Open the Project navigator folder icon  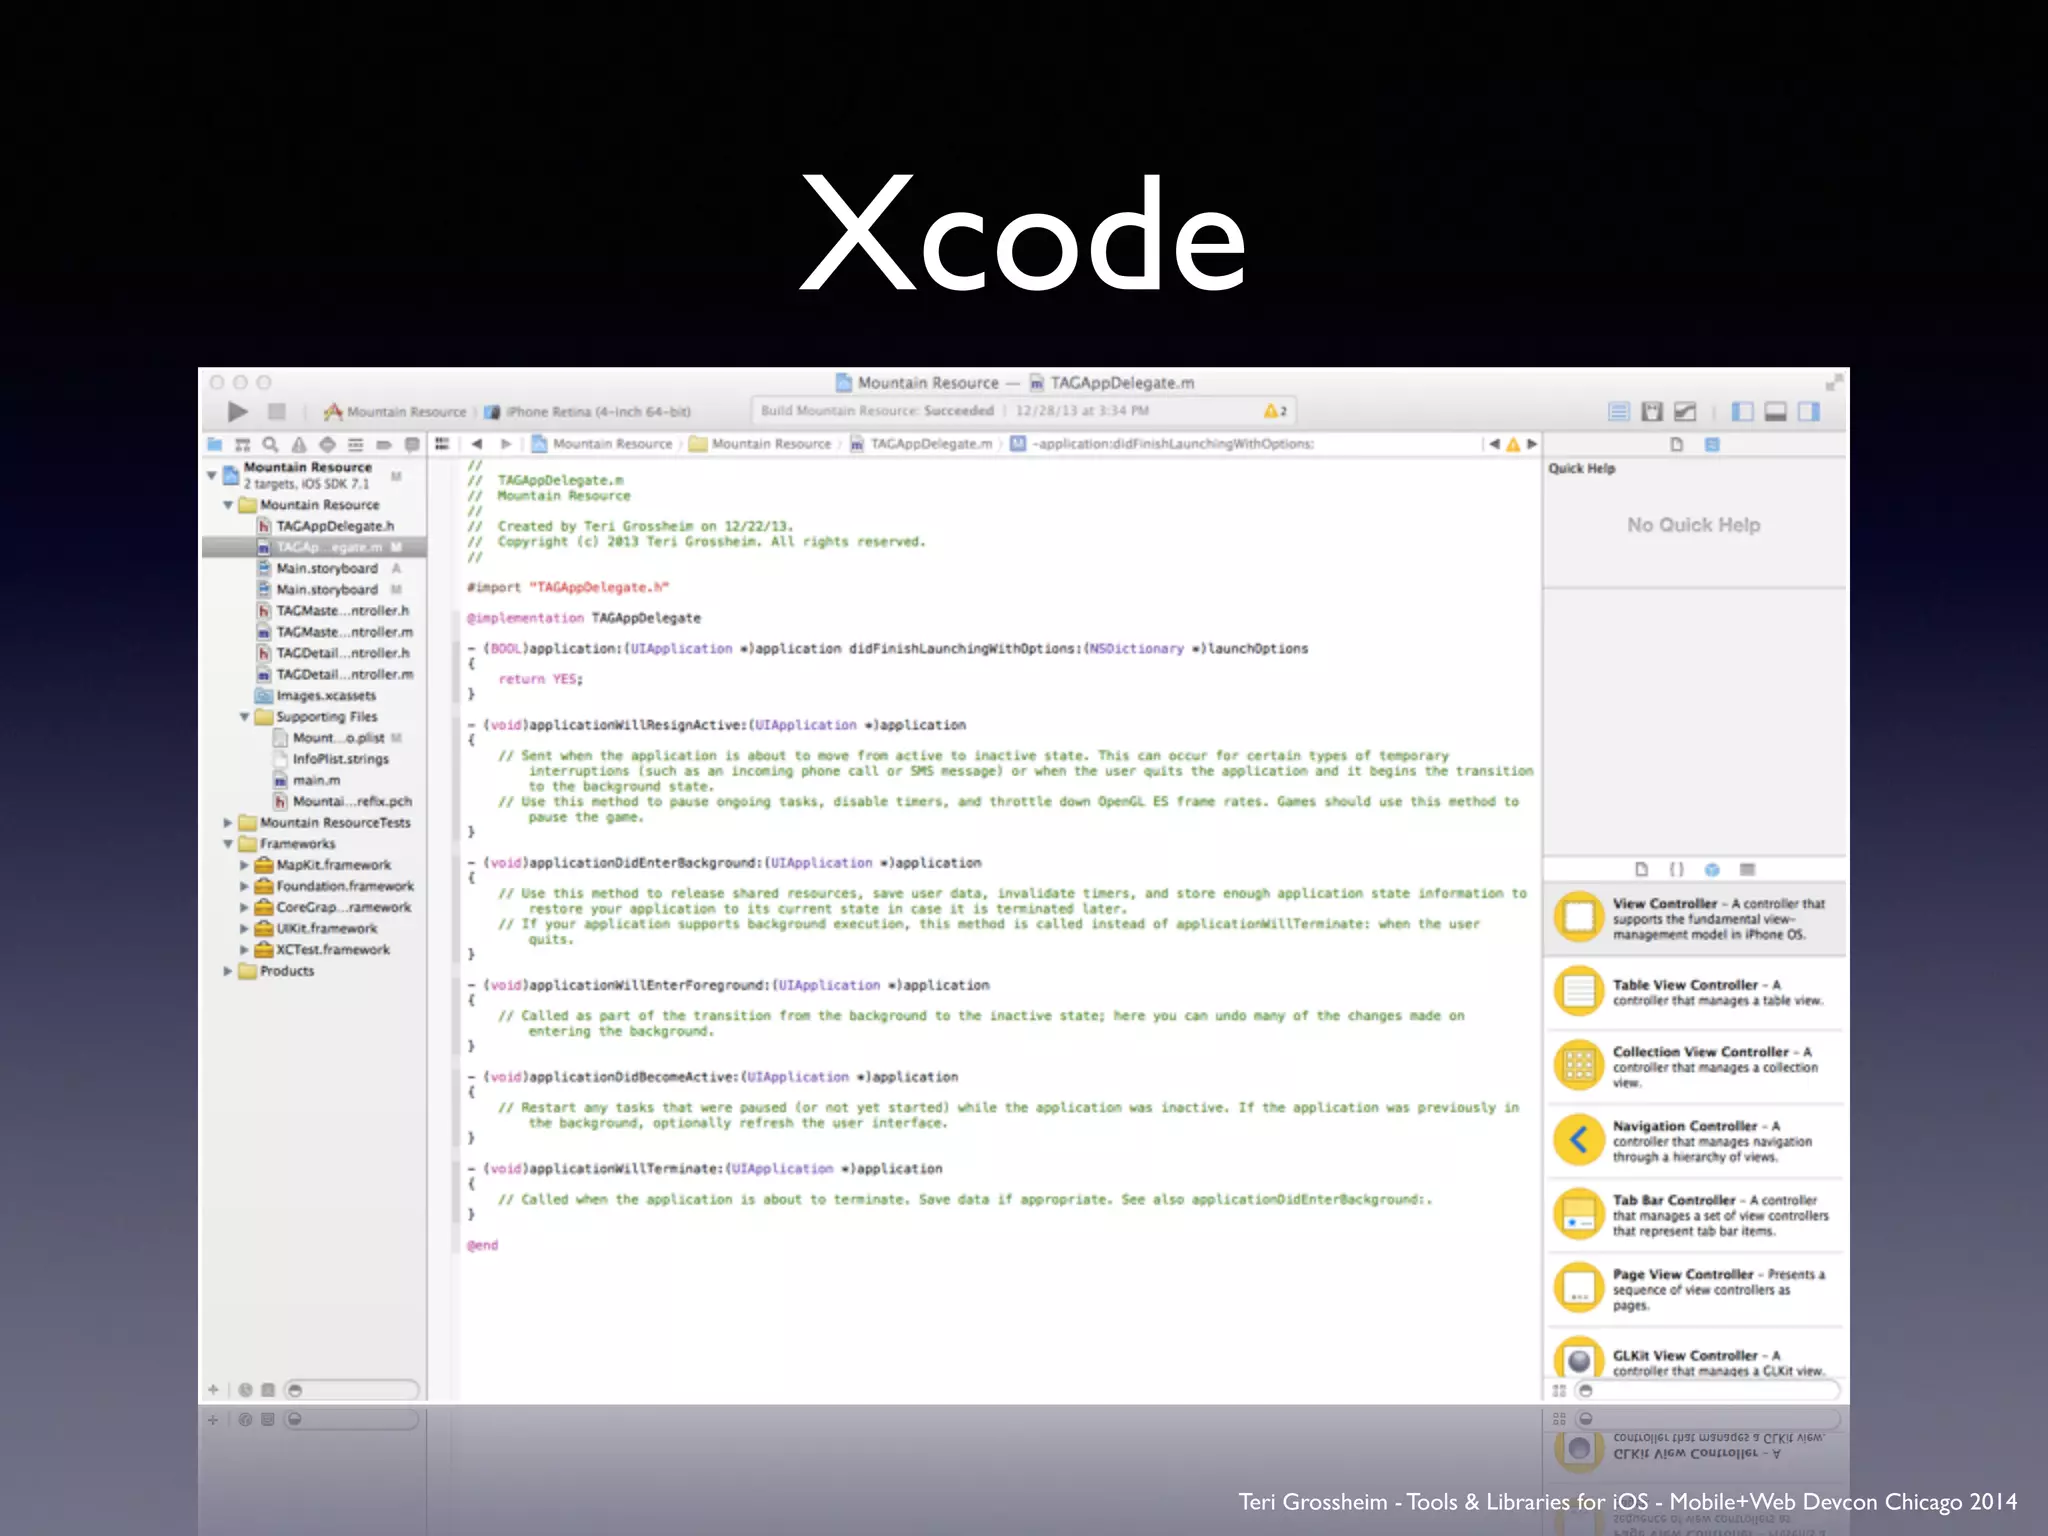[x=214, y=444]
